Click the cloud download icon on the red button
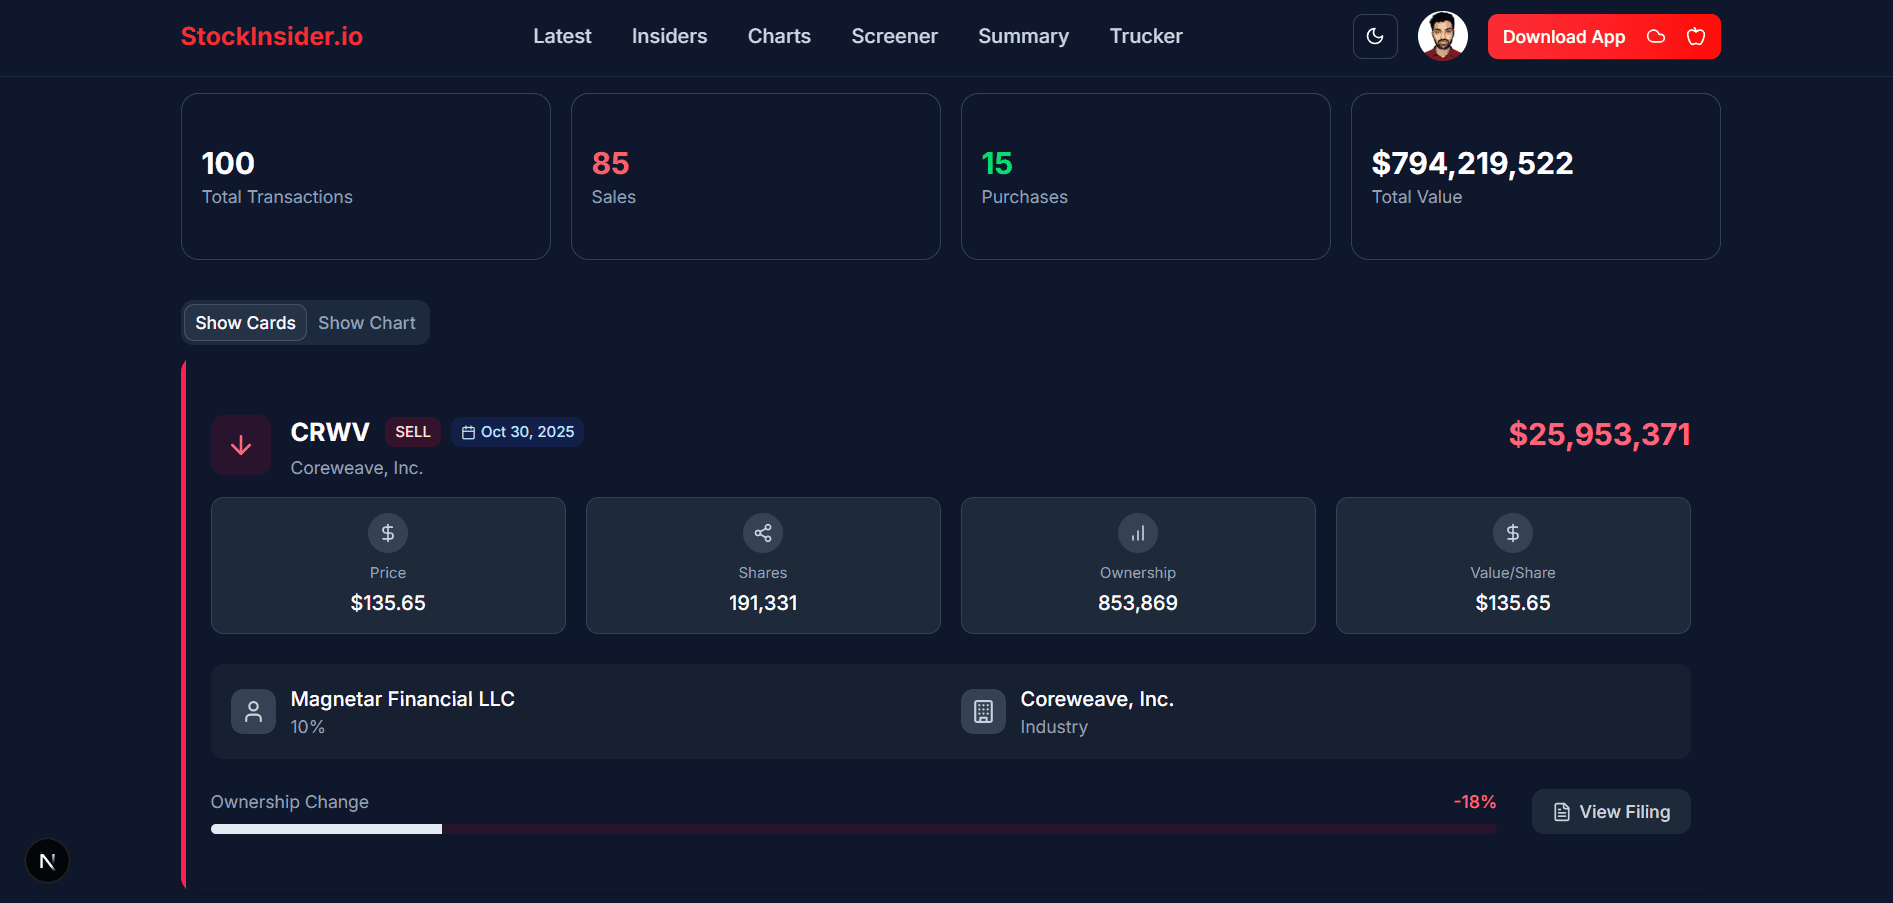The image size is (1893, 903). coord(1655,36)
